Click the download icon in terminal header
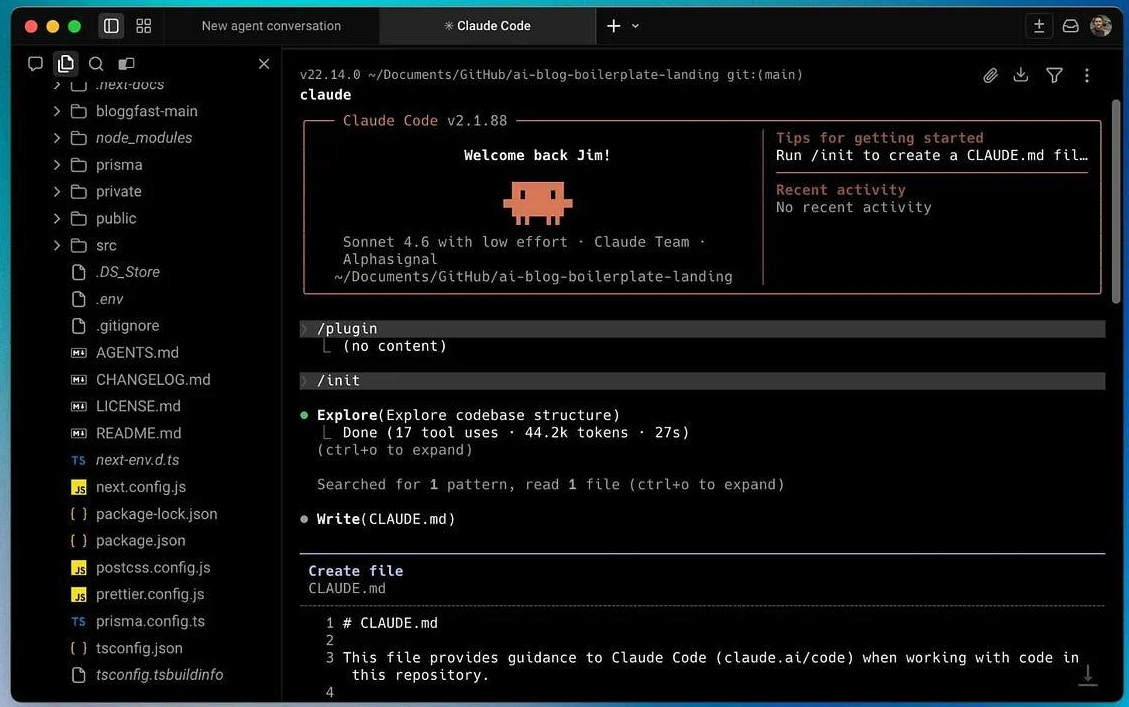 click(x=1021, y=75)
